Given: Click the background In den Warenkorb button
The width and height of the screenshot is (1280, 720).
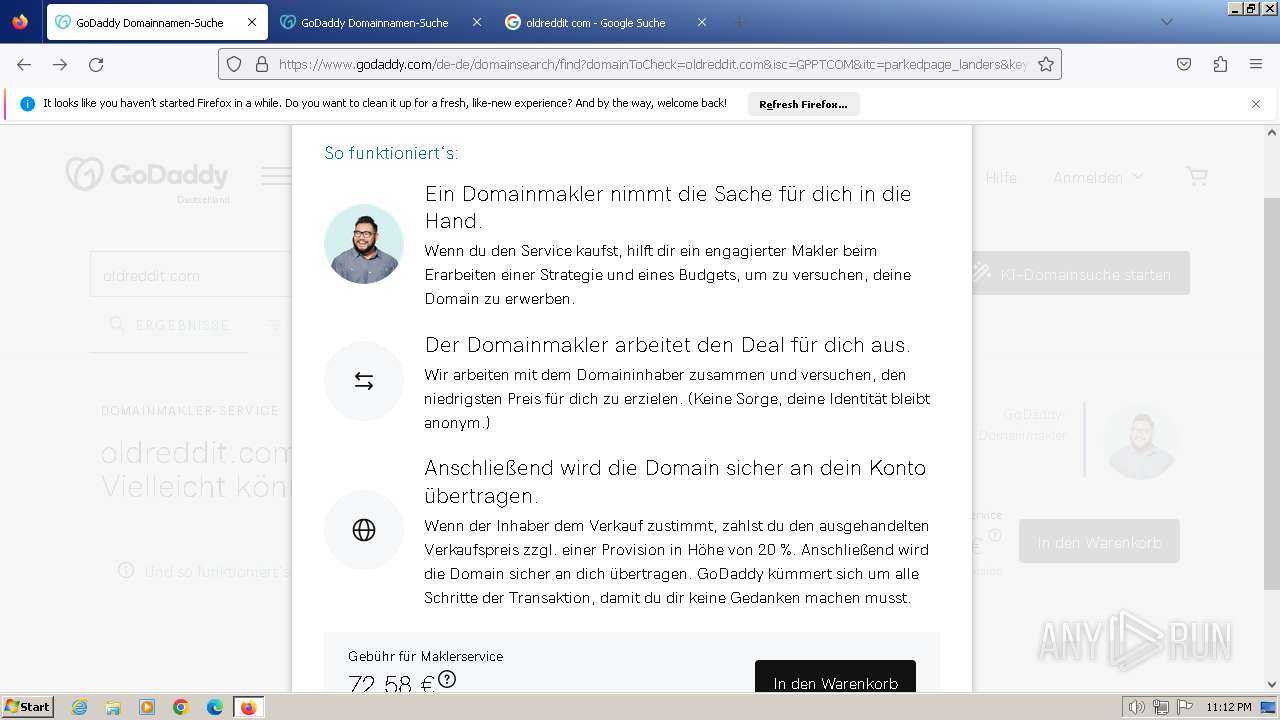Looking at the screenshot, I should pos(1099,541).
